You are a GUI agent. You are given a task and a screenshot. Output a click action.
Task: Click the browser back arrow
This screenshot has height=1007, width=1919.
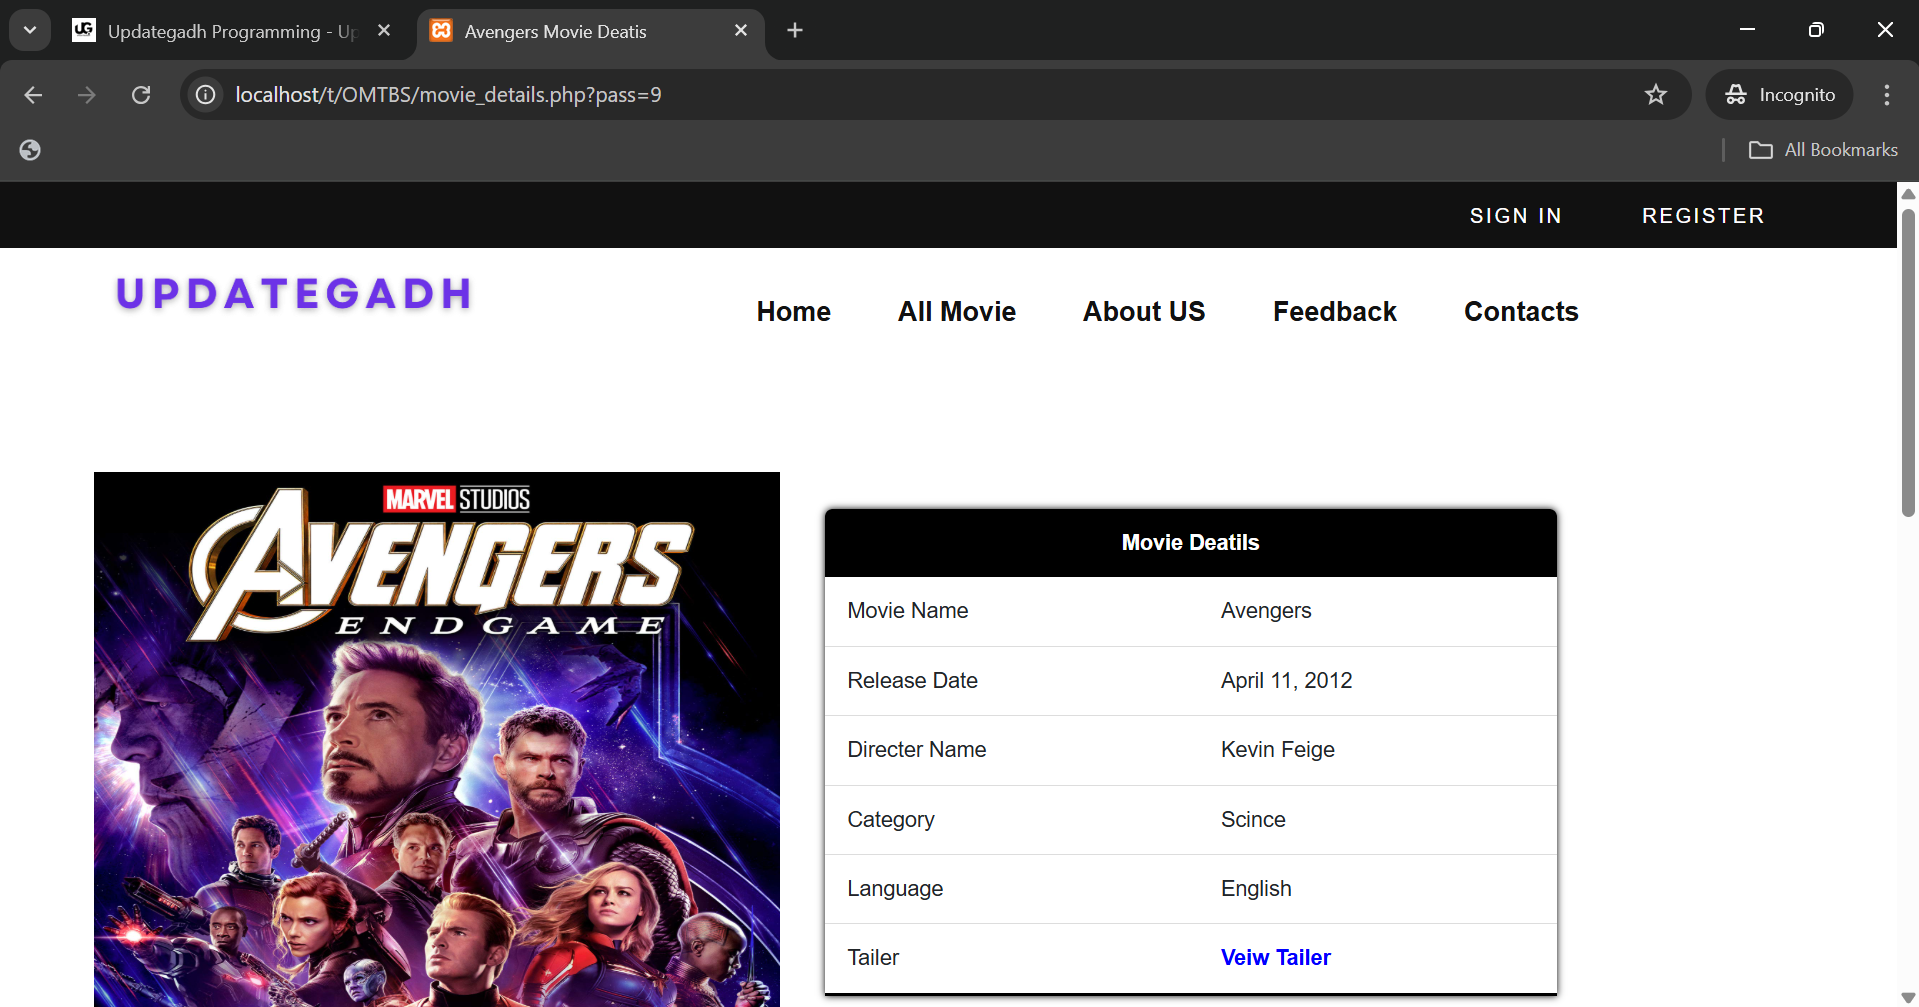pyautogui.click(x=33, y=95)
